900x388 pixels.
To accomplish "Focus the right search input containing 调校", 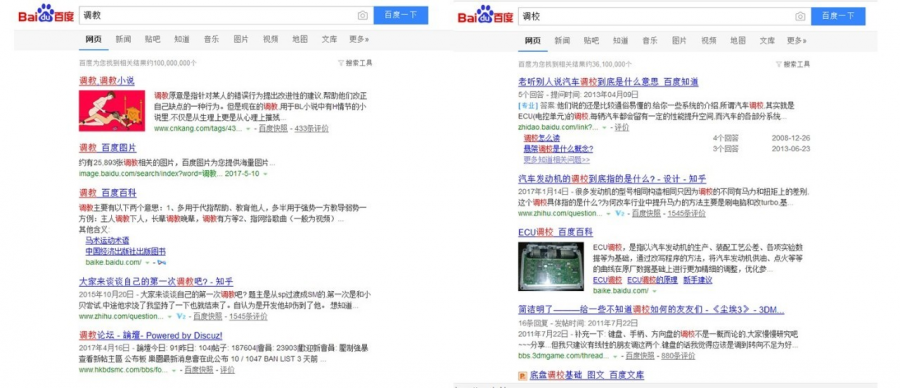I will tap(654, 16).
